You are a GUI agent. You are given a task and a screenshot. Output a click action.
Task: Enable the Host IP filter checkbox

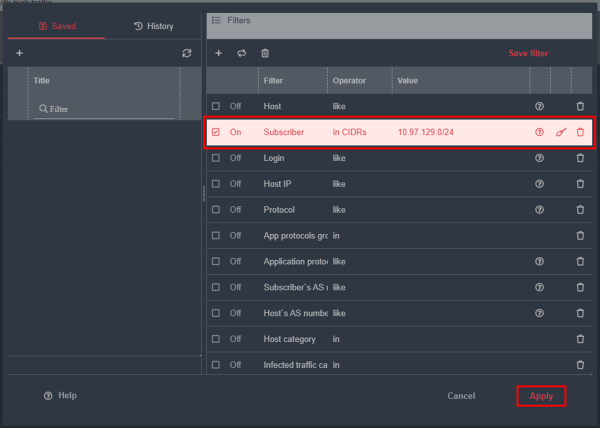click(x=216, y=184)
